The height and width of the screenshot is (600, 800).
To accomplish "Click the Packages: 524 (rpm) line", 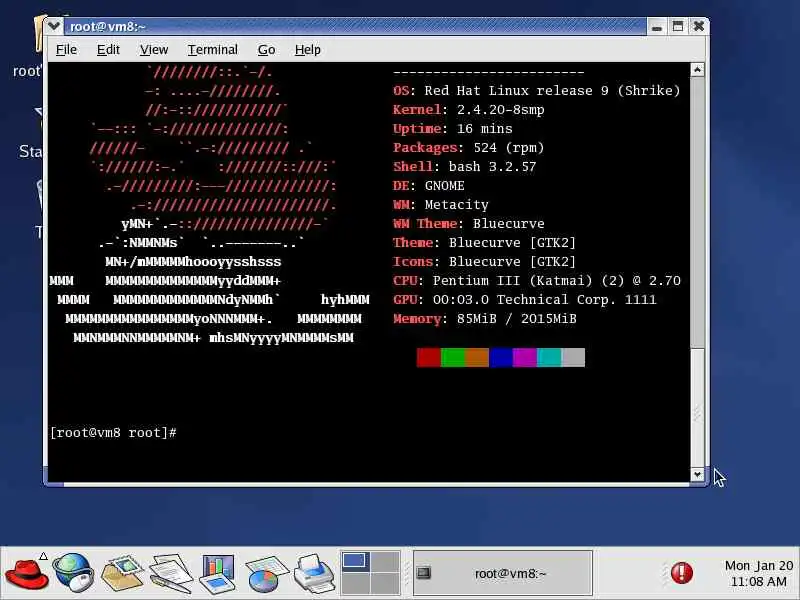I will tap(468, 147).
